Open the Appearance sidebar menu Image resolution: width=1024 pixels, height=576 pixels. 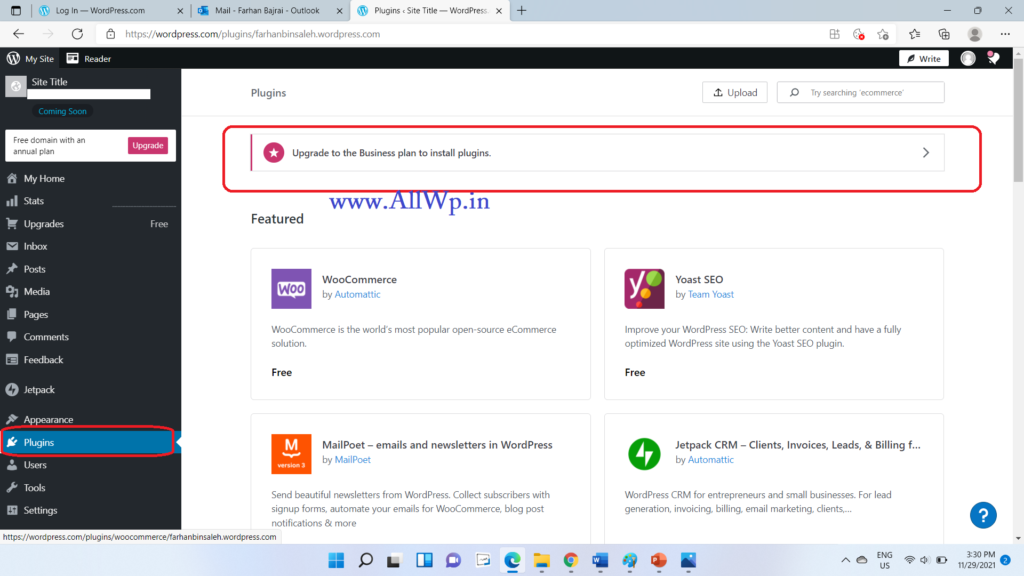click(x=90, y=419)
